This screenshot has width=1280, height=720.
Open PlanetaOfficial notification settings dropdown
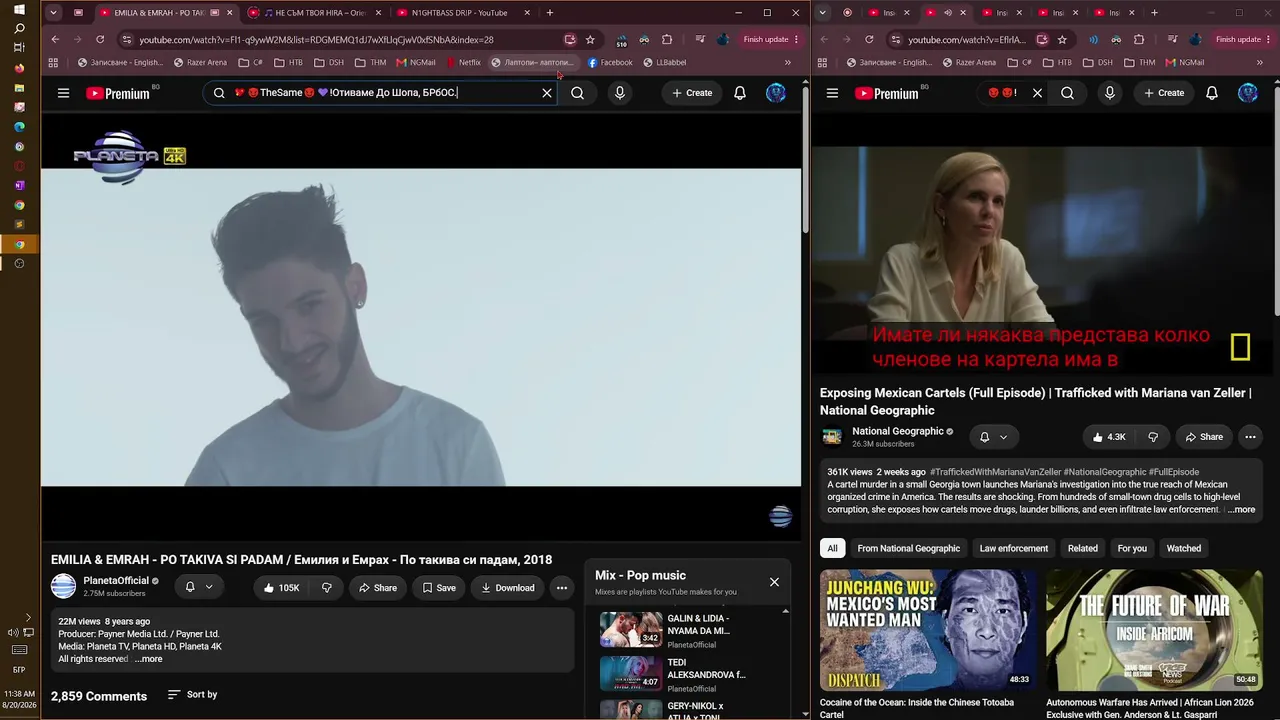pyautogui.click(x=199, y=587)
